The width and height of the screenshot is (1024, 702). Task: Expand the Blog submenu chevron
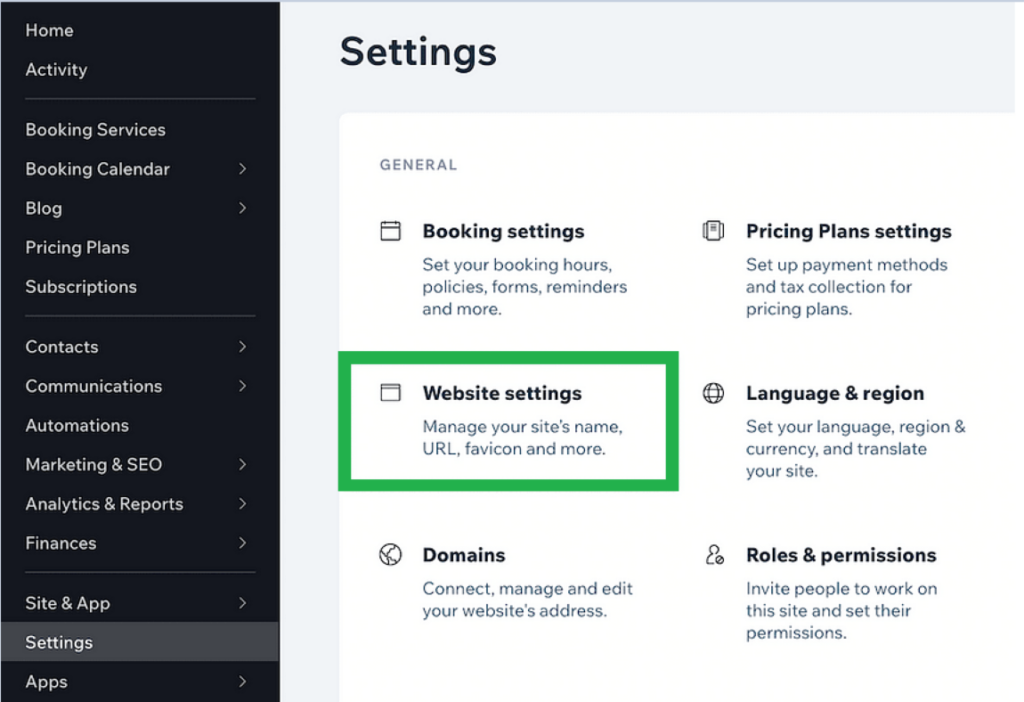[x=243, y=208]
